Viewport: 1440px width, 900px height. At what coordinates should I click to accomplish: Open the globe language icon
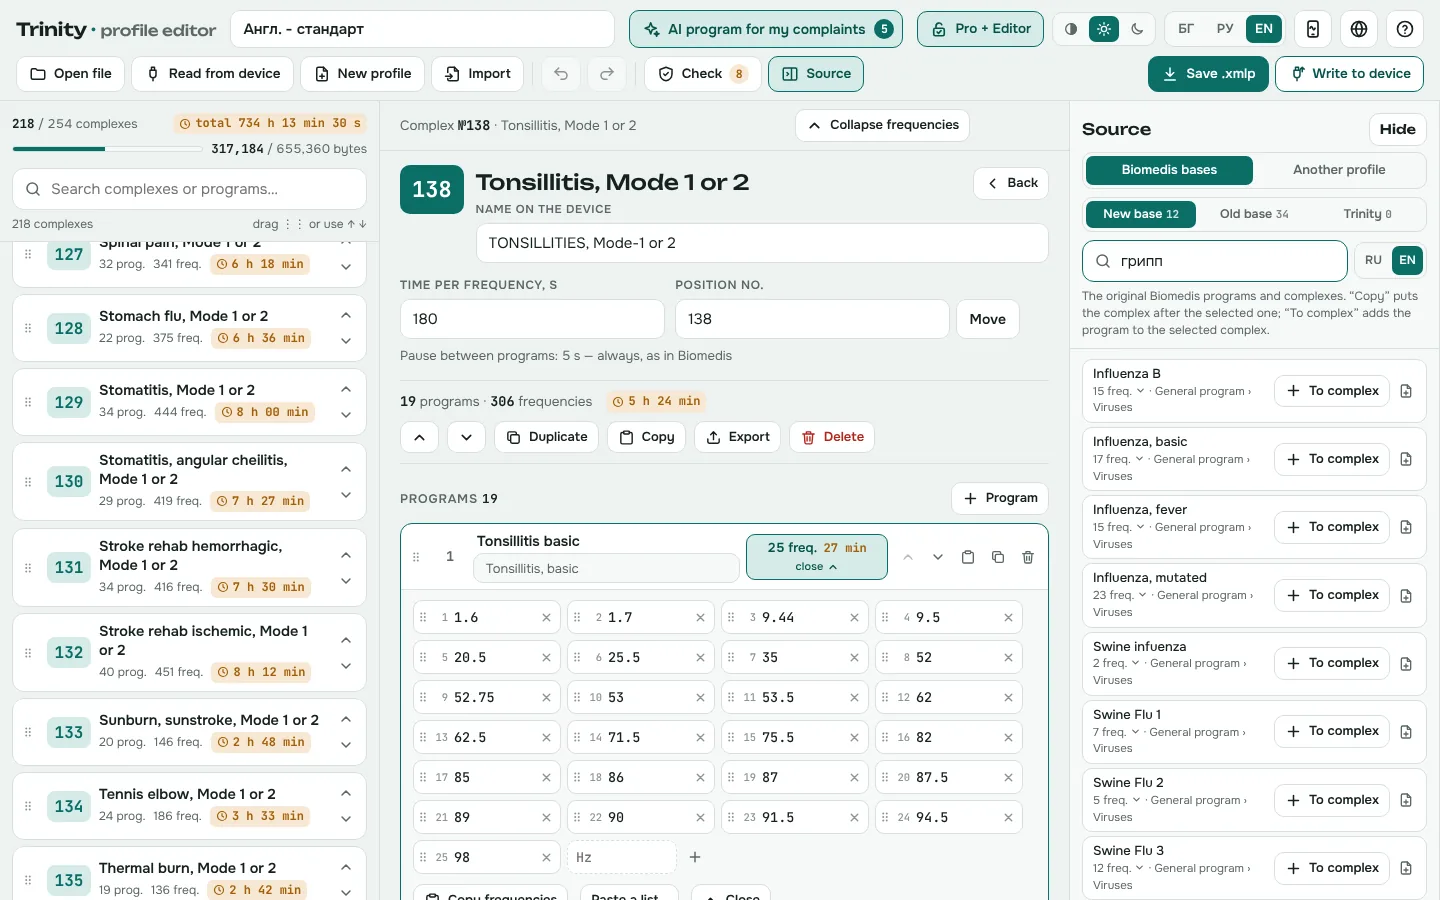[1359, 29]
